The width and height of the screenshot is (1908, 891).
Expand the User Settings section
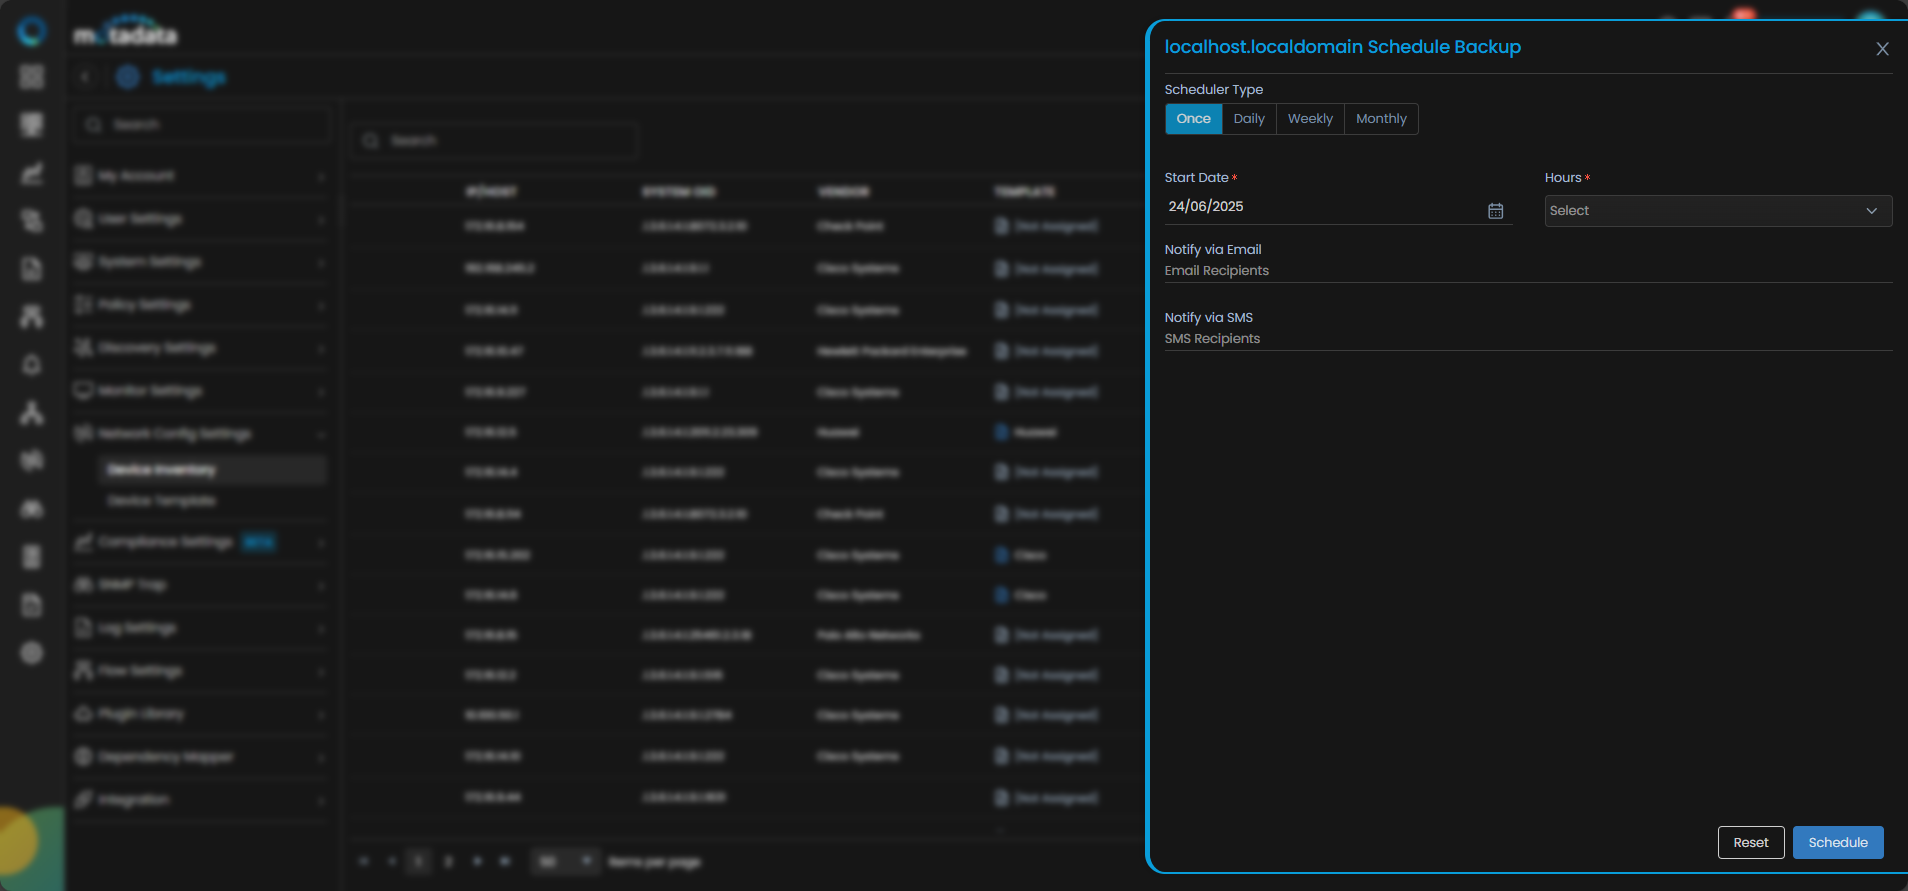(200, 219)
